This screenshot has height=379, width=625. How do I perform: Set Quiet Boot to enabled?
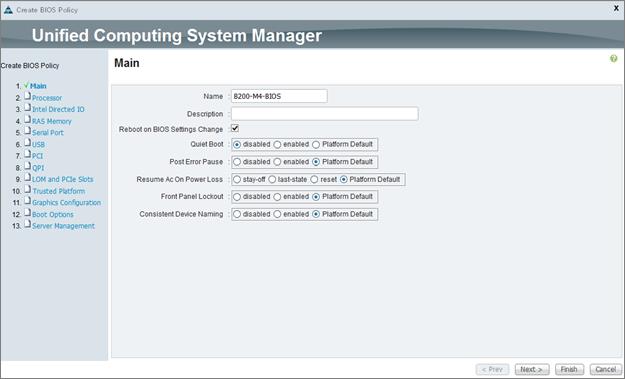click(x=277, y=145)
